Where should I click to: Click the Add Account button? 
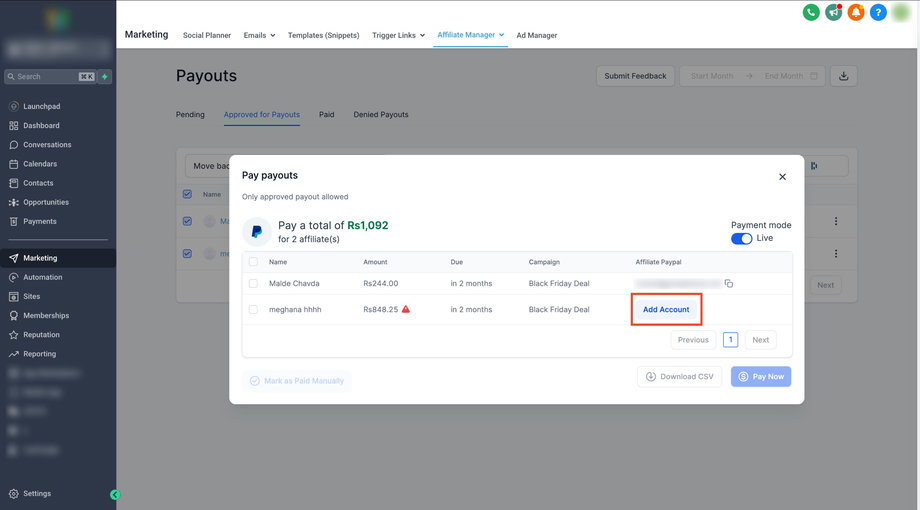click(666, 310)
